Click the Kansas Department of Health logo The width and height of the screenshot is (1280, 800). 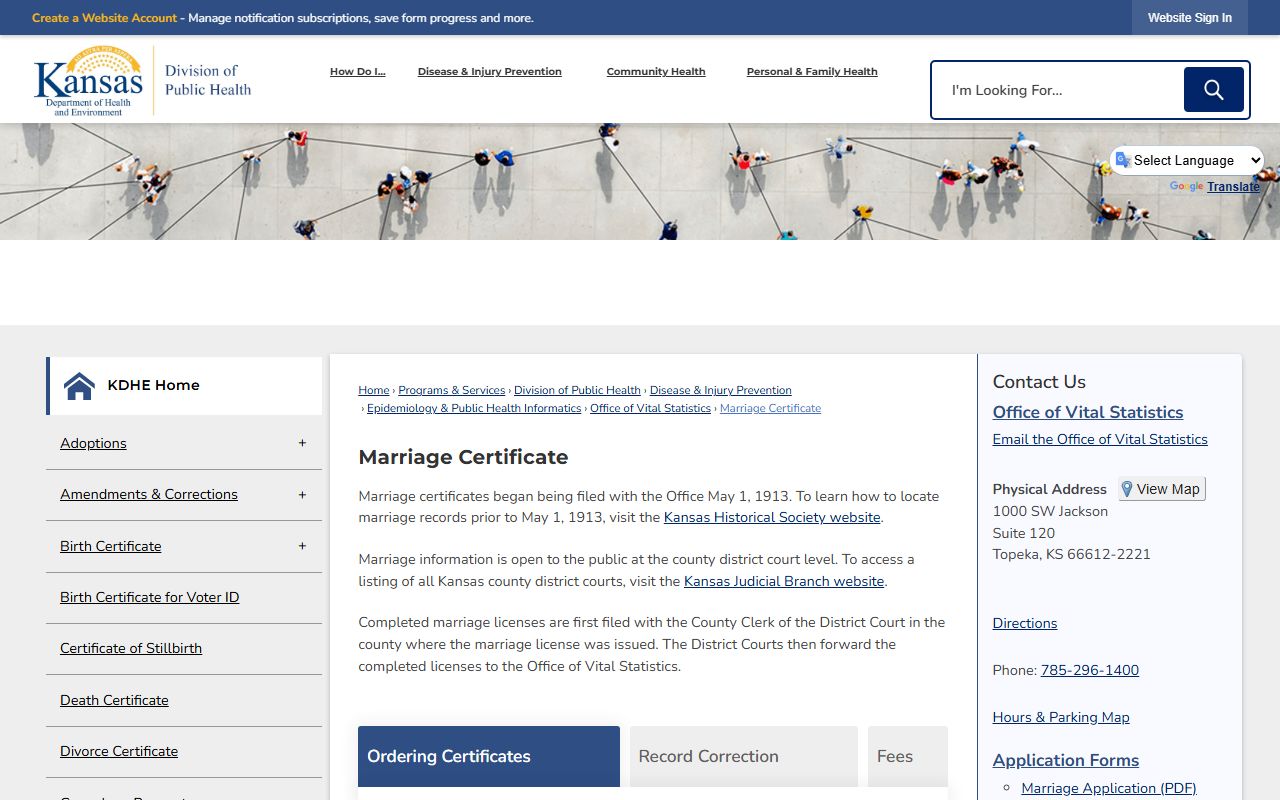point(142,80)
